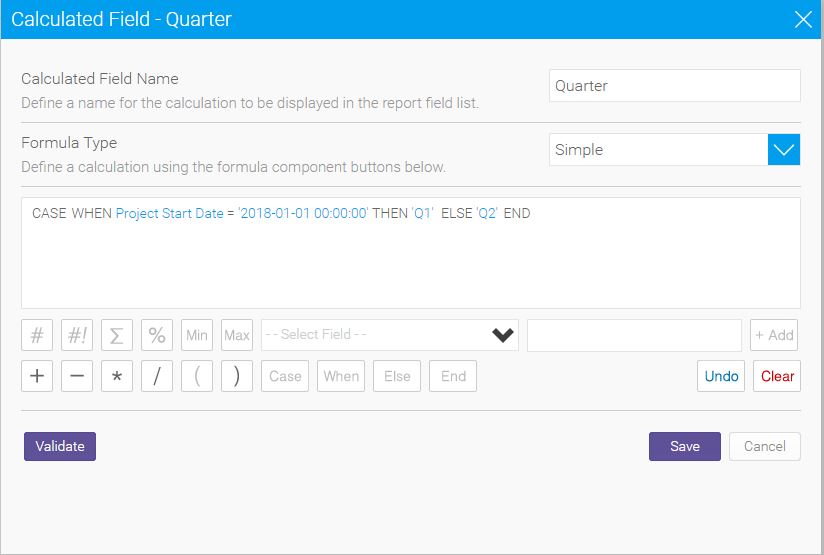Click the END keyword in the formula
This screenshot has height=555, width=824.
[x=517, y=213]
